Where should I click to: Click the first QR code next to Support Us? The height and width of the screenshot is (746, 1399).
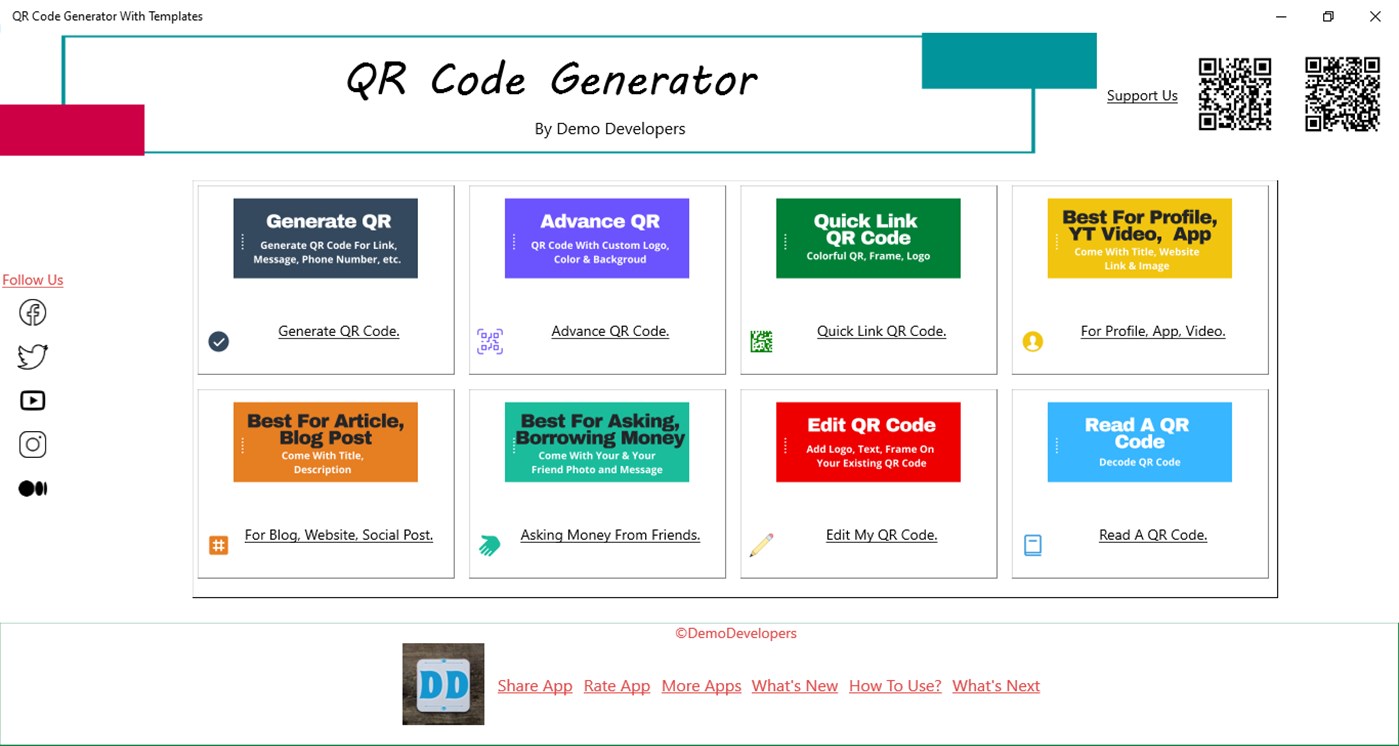(x=1235, y=94)
